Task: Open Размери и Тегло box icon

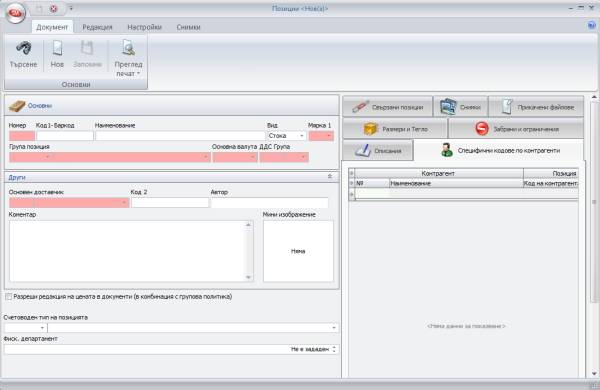Action: 370,129
